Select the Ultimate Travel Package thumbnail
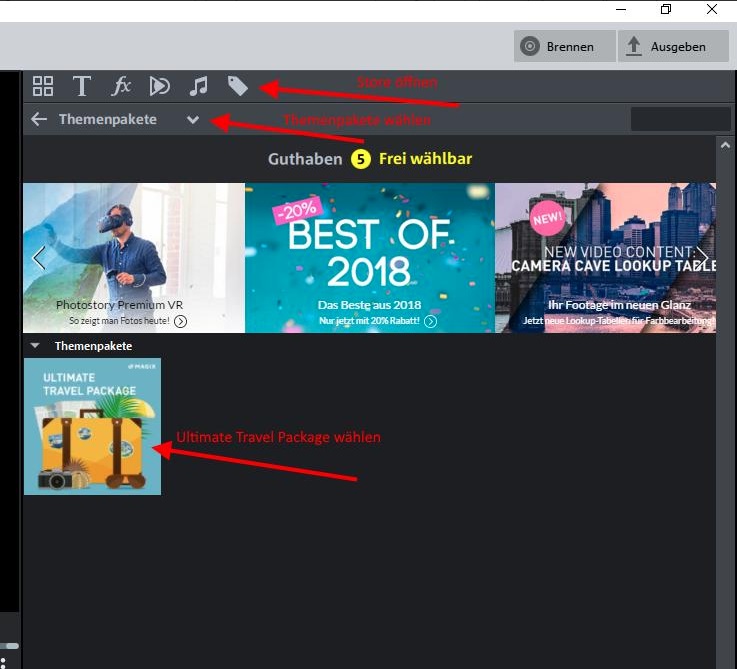This screenshot has height=669, width=737. pyautogui.click(x=93, y=426)
